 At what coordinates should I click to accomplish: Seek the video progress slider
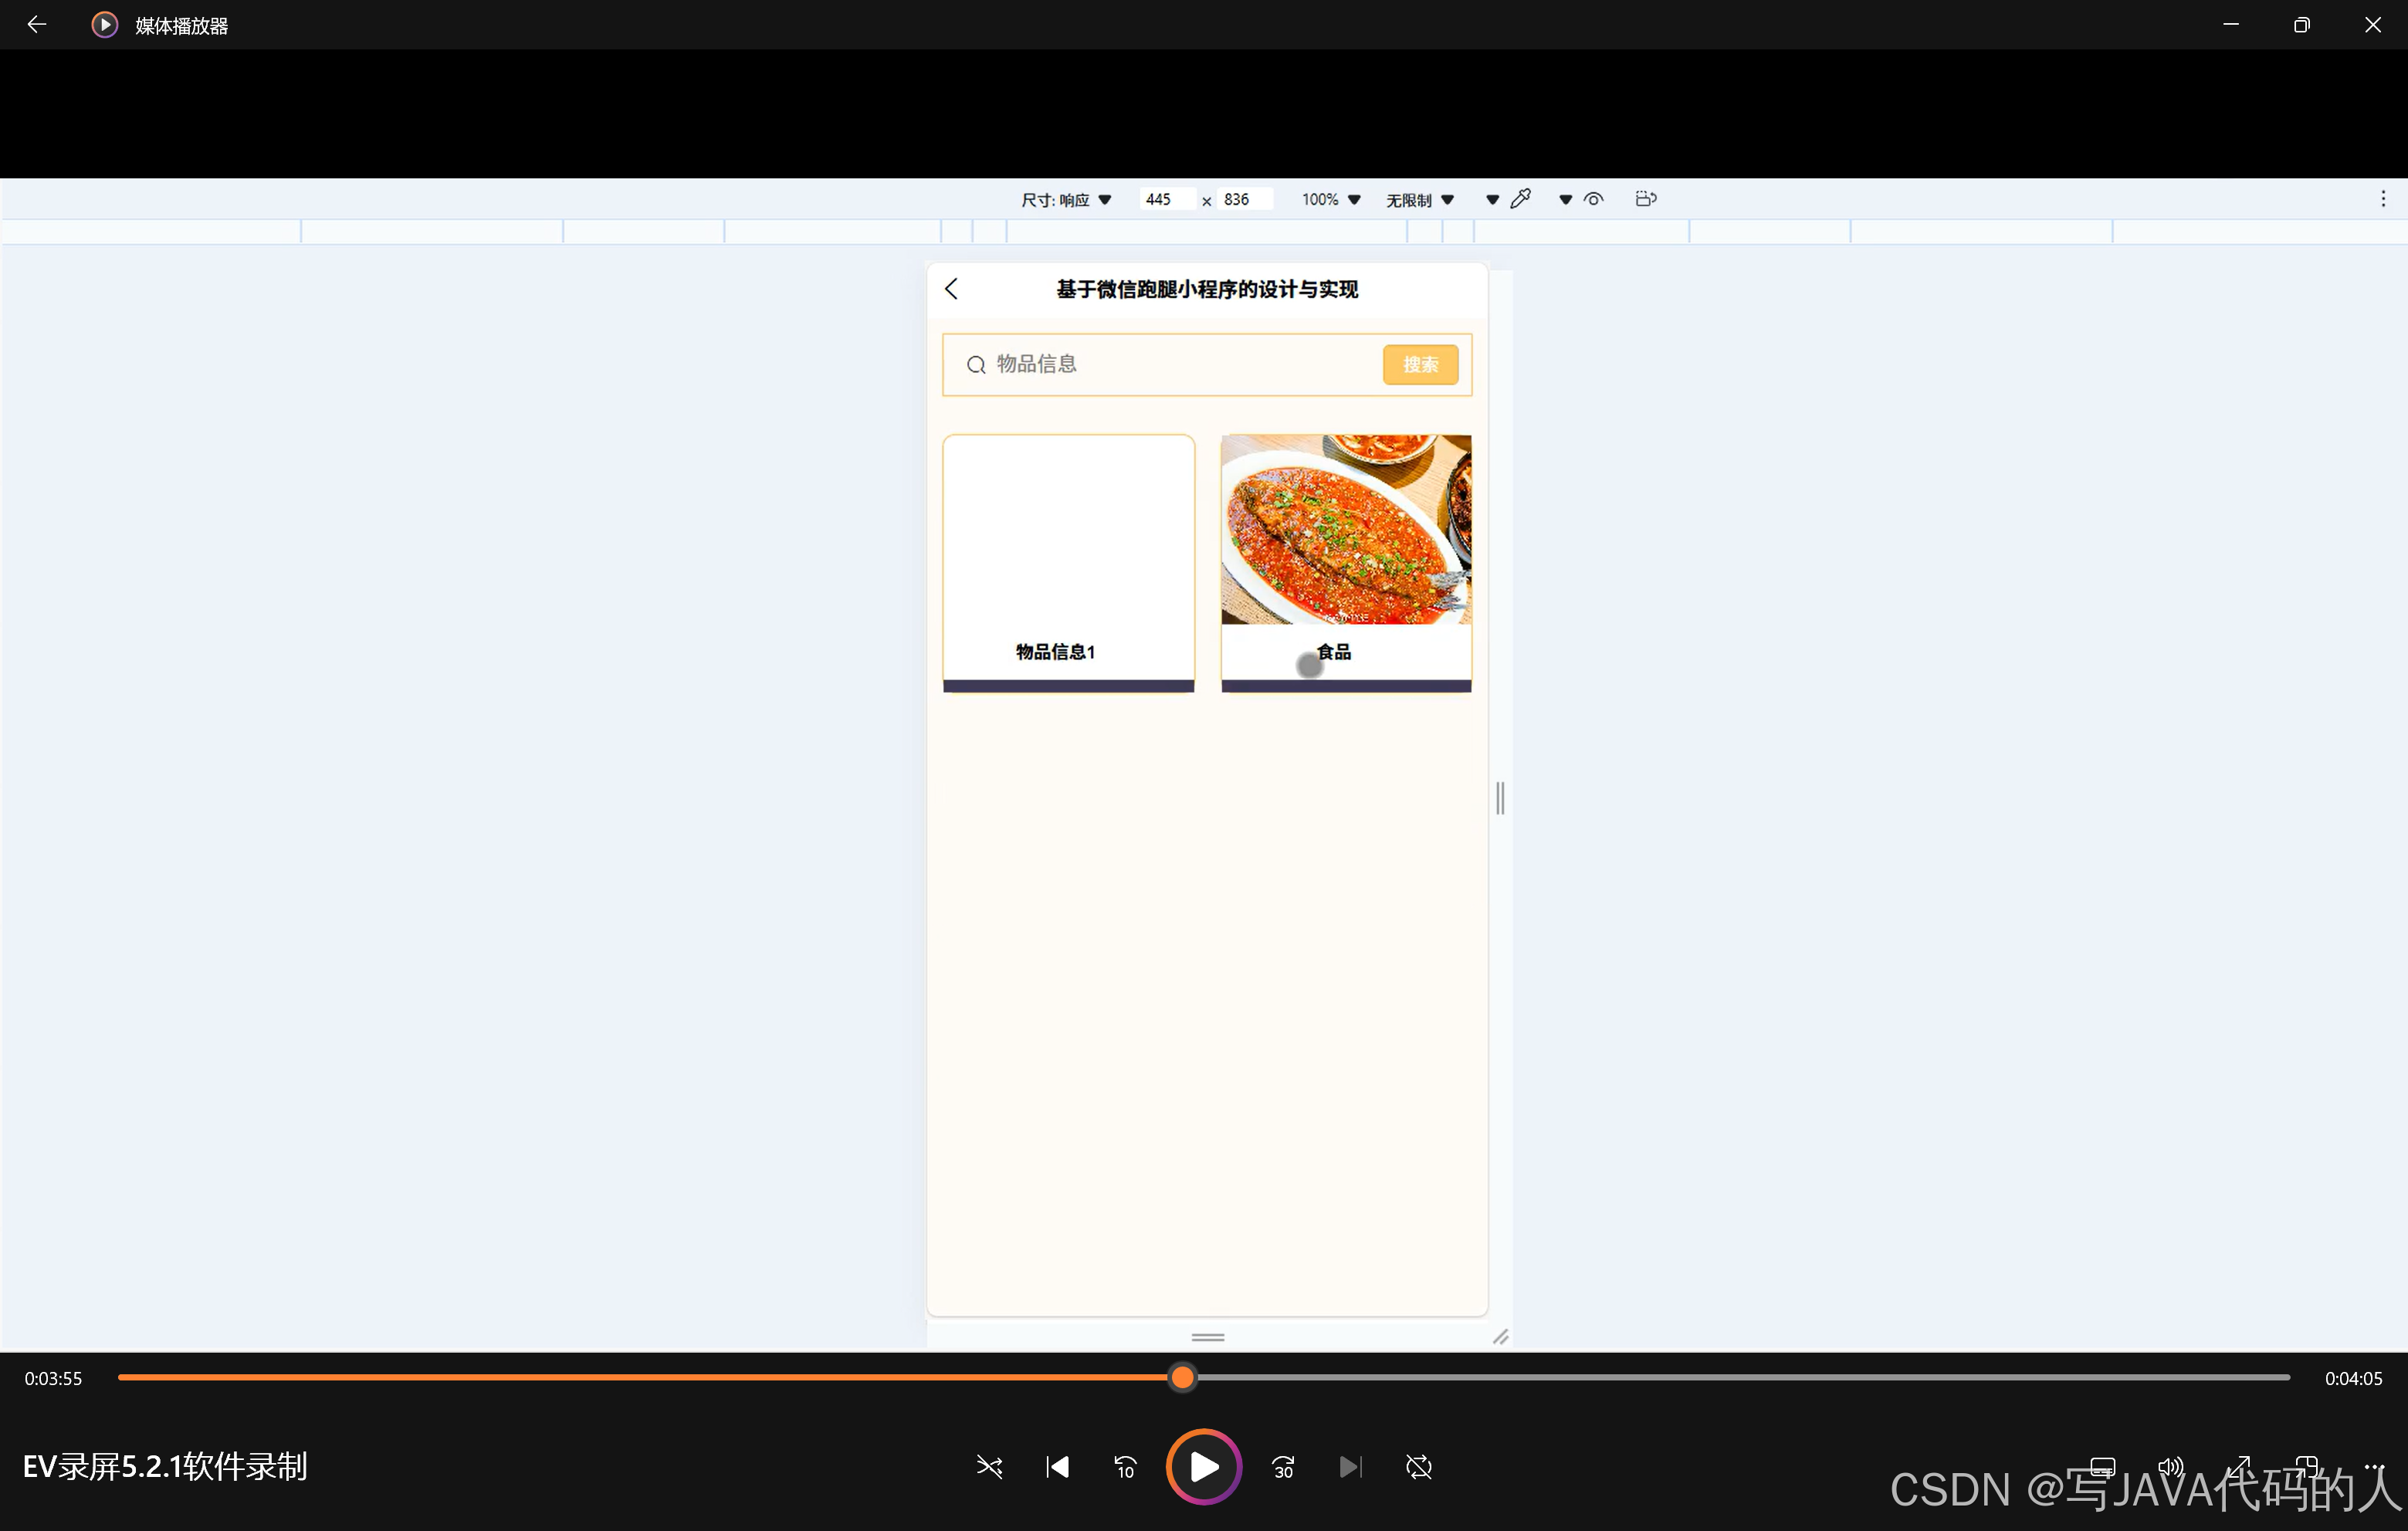(1203, 1377)
